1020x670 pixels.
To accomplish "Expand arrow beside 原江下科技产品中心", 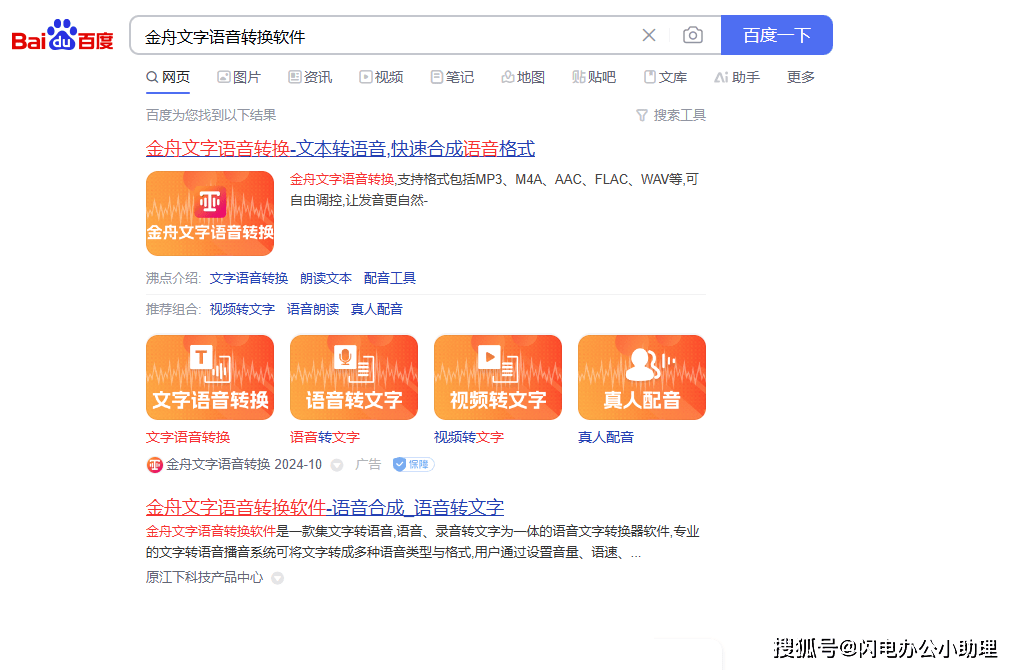I will click(x=278, y=578).
